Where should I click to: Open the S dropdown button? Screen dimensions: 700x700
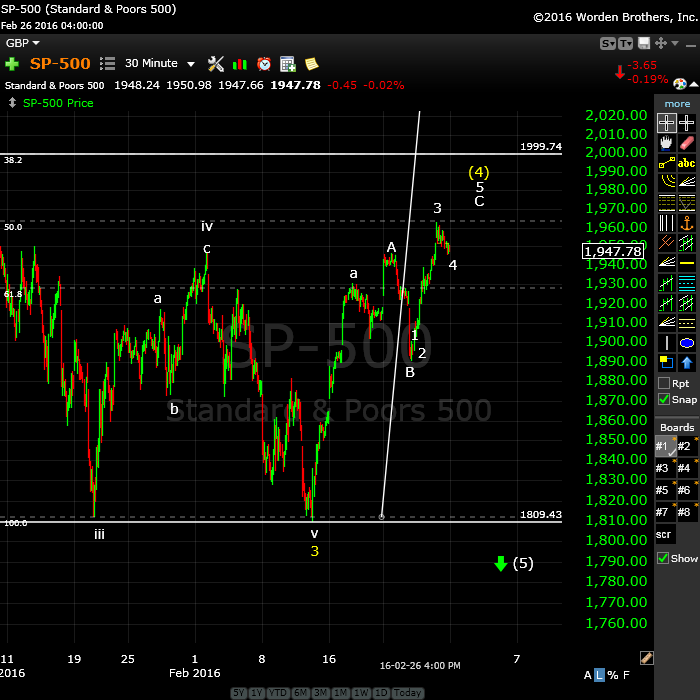[x=608, y=43]
